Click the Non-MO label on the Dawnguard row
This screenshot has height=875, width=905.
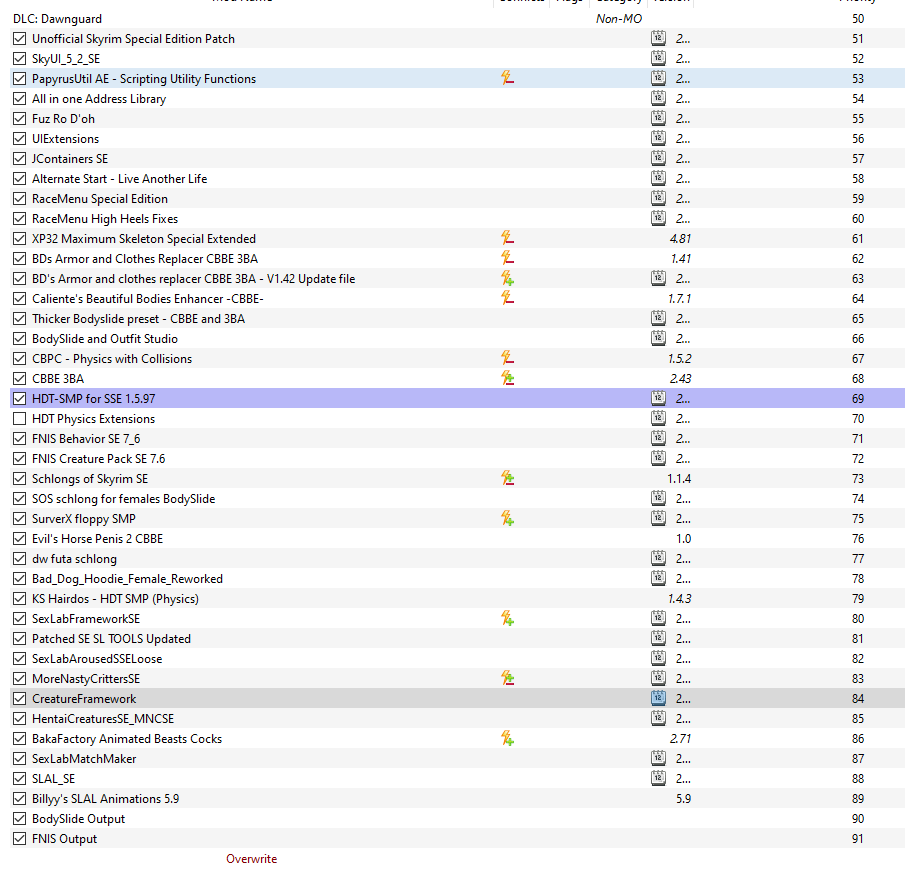pyautogui.click(x=619, y=18)
